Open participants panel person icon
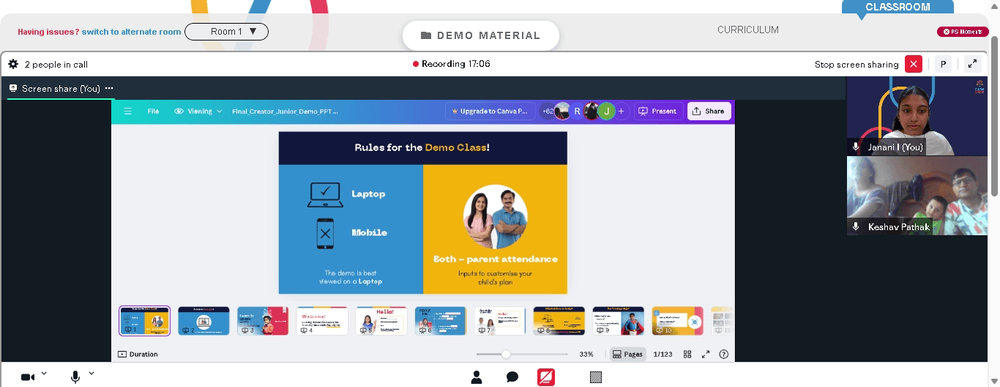 click(476, 377)
